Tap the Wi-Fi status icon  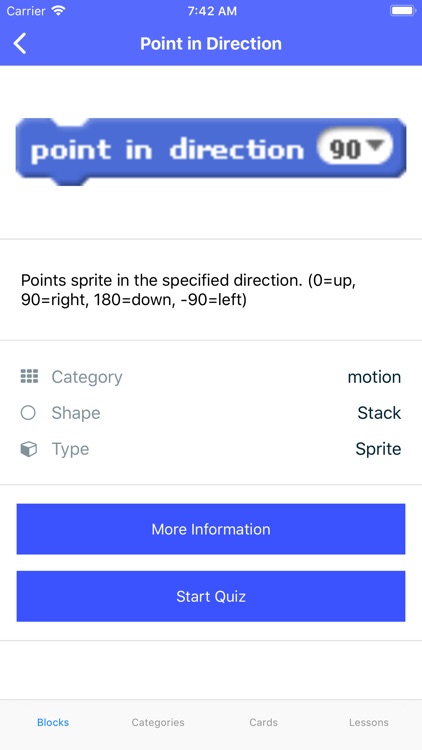click(x=58, y=11)
